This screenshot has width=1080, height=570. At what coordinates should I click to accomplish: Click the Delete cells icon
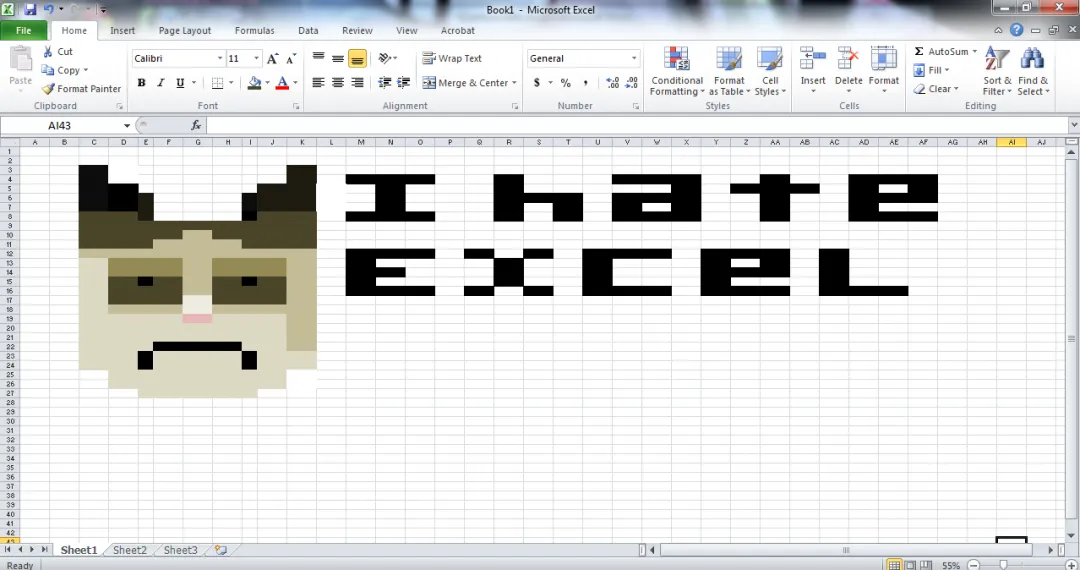(849, 59)
